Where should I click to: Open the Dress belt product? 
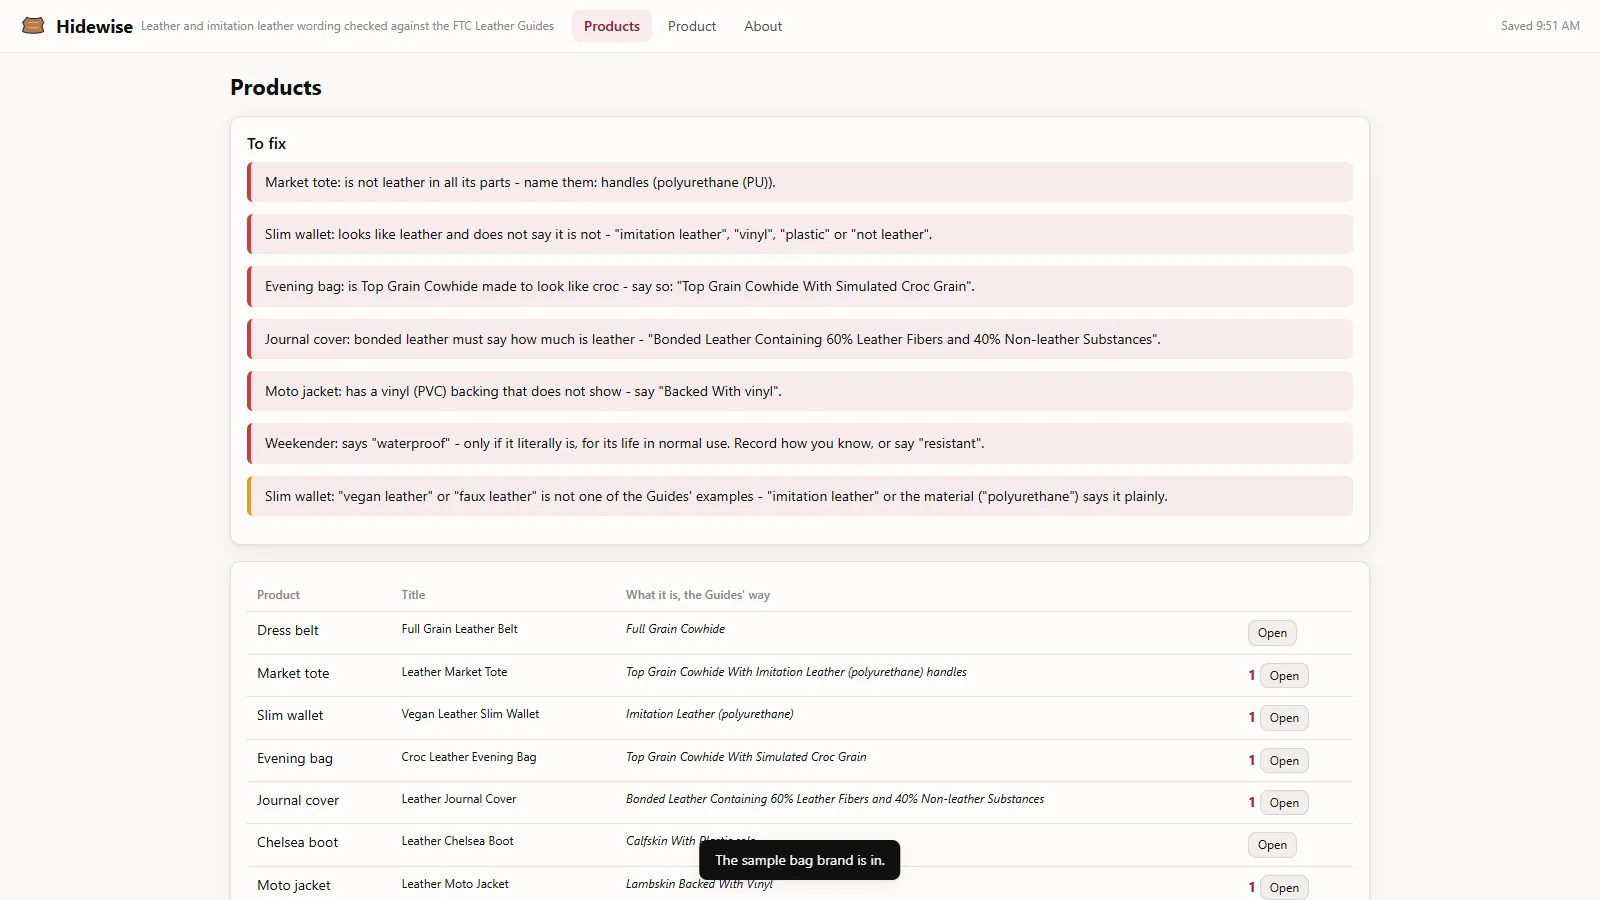tap(1272, 633)
